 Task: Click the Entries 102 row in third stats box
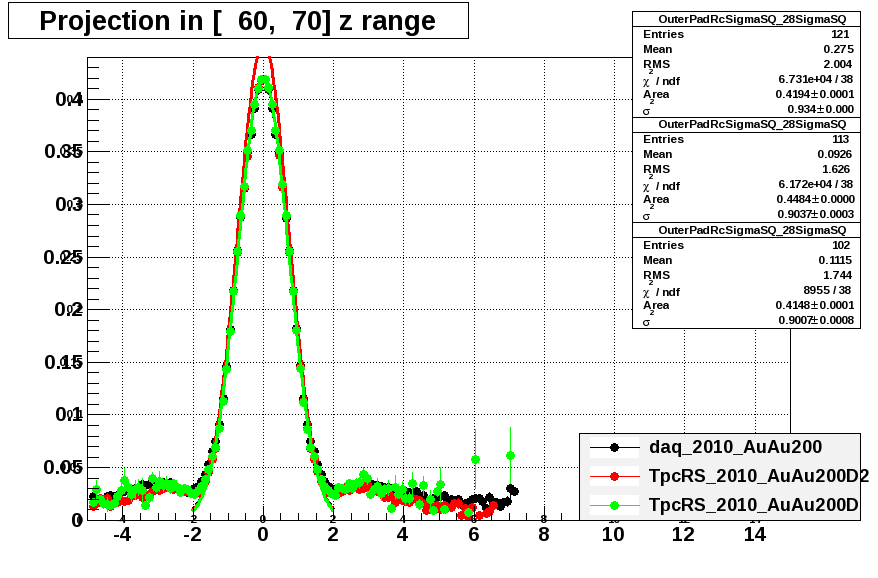click(x=746, y=245)
